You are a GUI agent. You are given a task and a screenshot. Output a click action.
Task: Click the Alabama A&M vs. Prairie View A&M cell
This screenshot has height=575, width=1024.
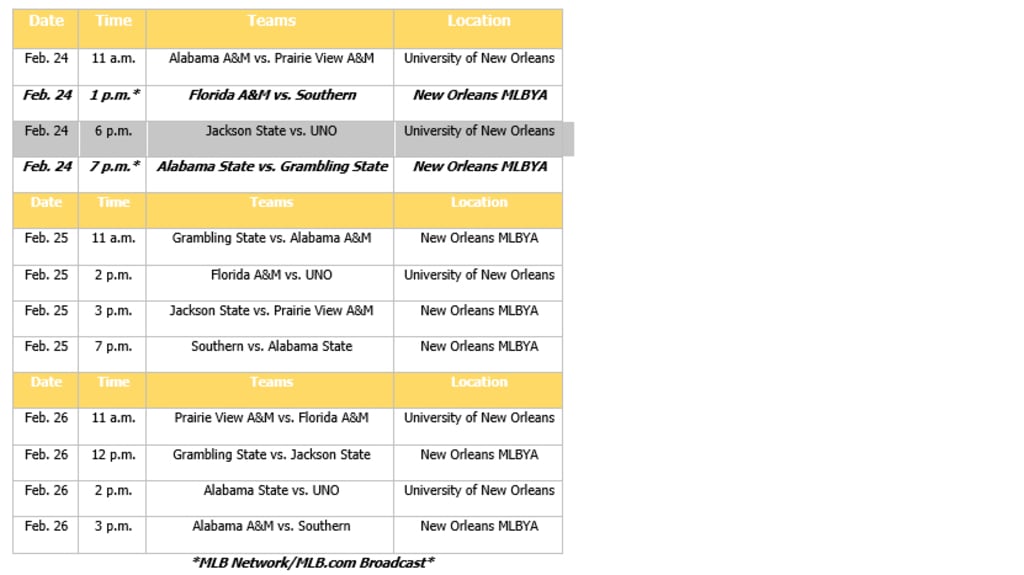271,59
